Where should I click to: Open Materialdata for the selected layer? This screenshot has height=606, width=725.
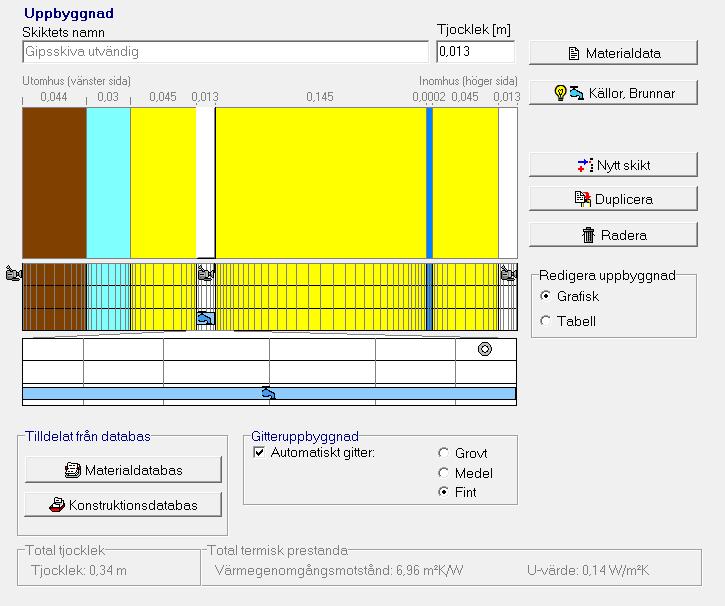(x=613, y=53)
